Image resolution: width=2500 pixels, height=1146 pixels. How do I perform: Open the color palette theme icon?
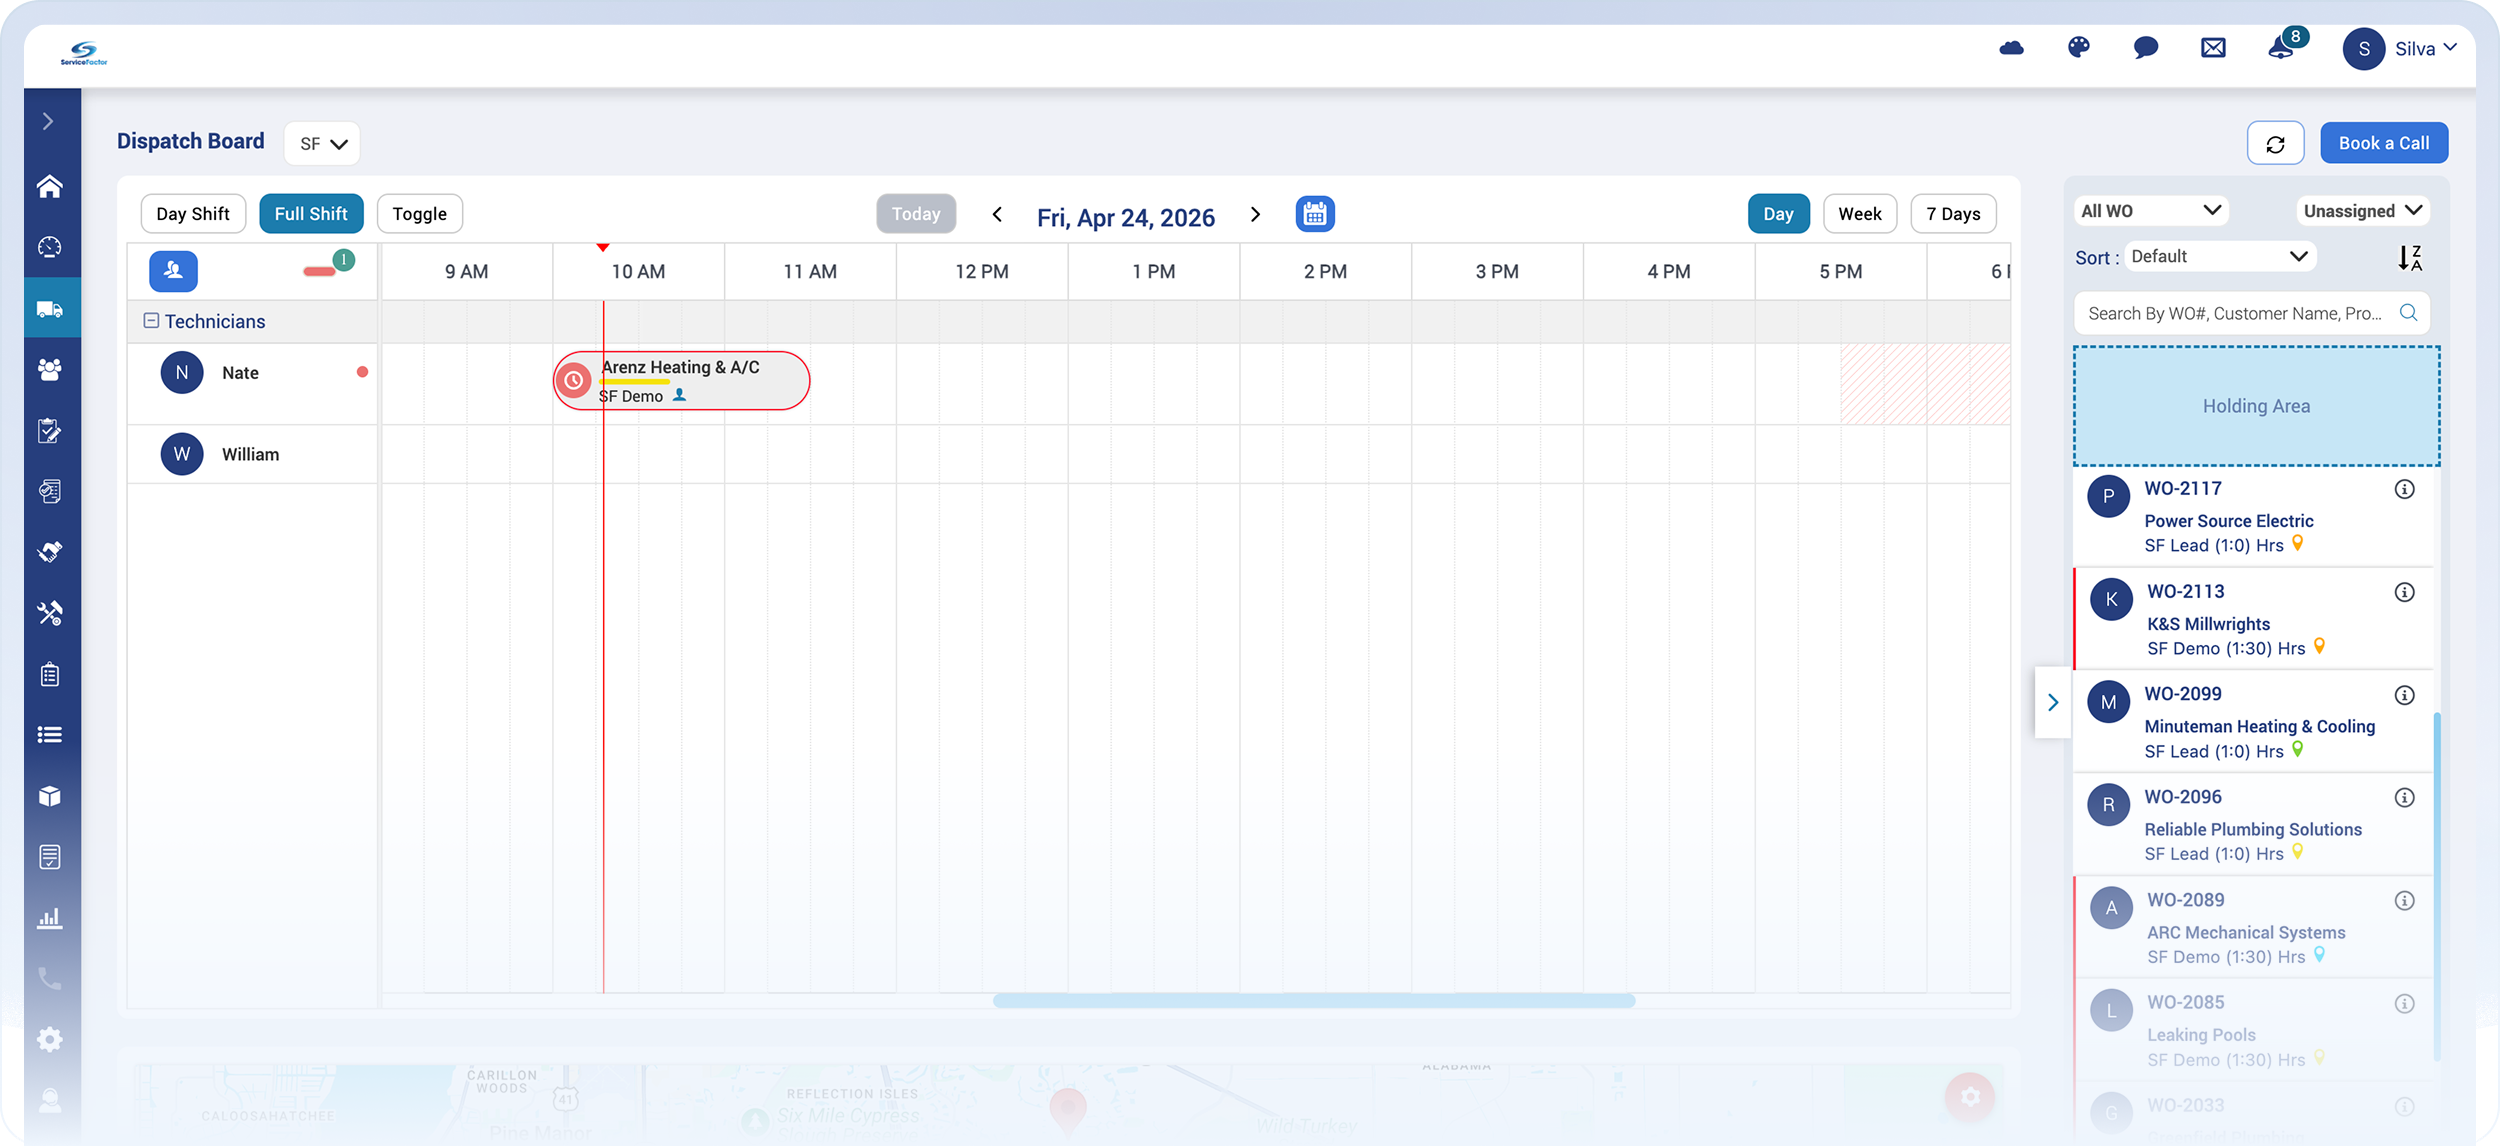[2079, 47]
